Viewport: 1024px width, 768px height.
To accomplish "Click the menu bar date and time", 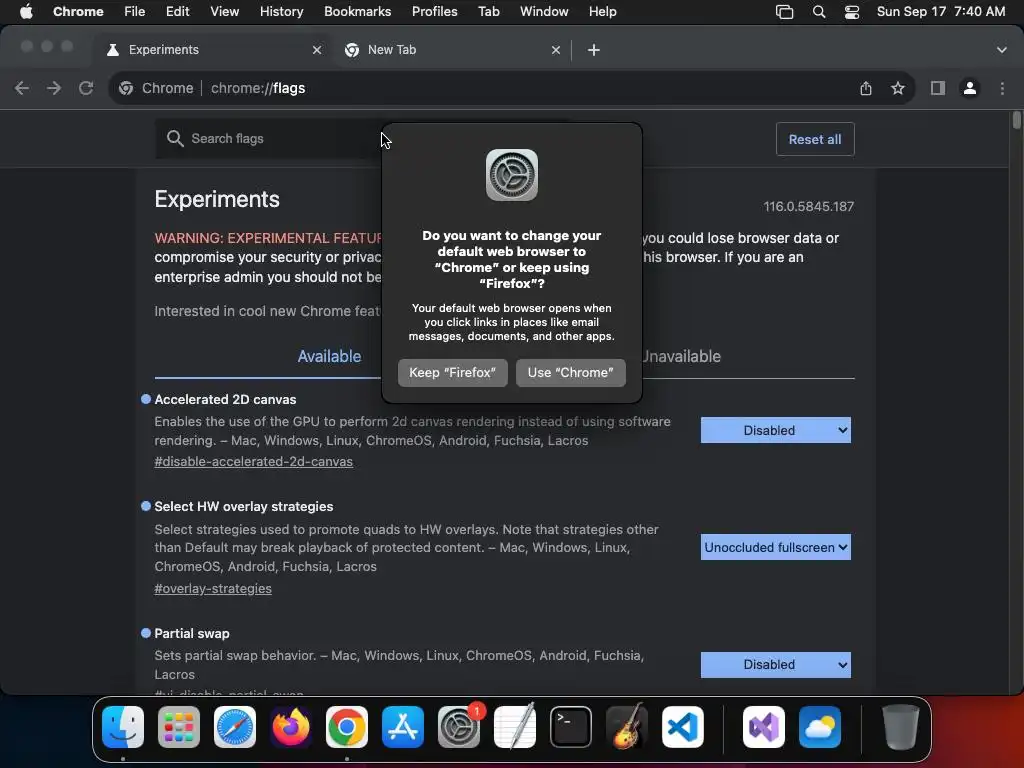I will coord(940,12).
